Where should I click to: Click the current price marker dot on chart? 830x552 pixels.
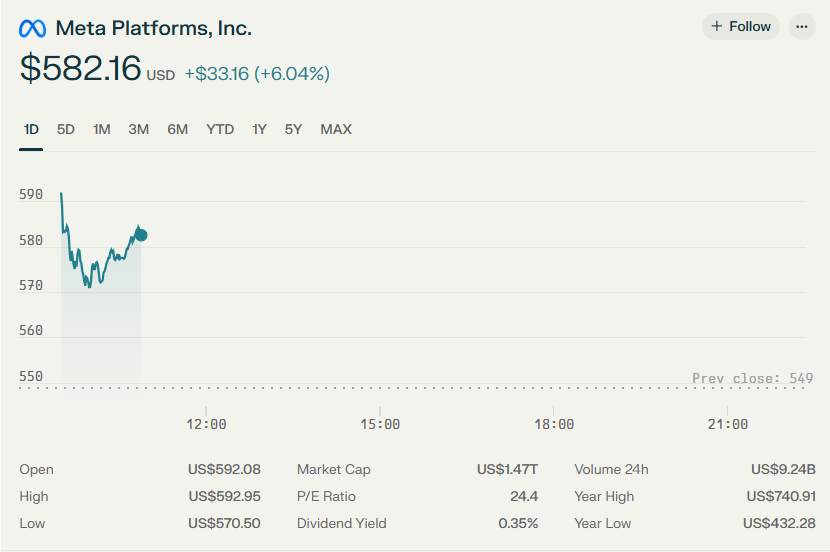click(141, 235)
